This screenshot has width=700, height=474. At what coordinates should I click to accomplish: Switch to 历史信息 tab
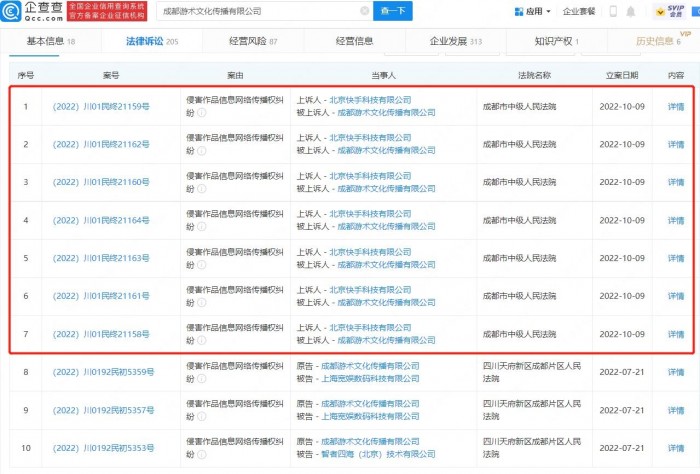658,42
